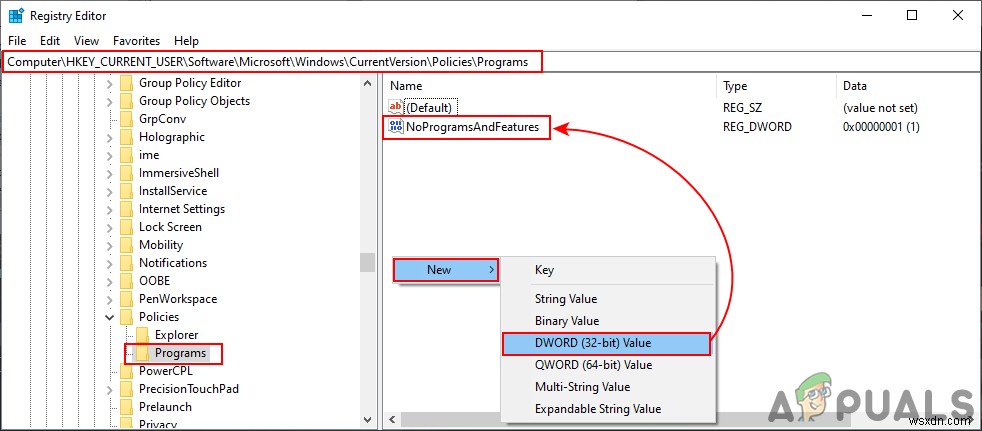The height and width of the screenshot is (431, 982).
Task: Click the Policies folder icon
Action: click(127, 317)
